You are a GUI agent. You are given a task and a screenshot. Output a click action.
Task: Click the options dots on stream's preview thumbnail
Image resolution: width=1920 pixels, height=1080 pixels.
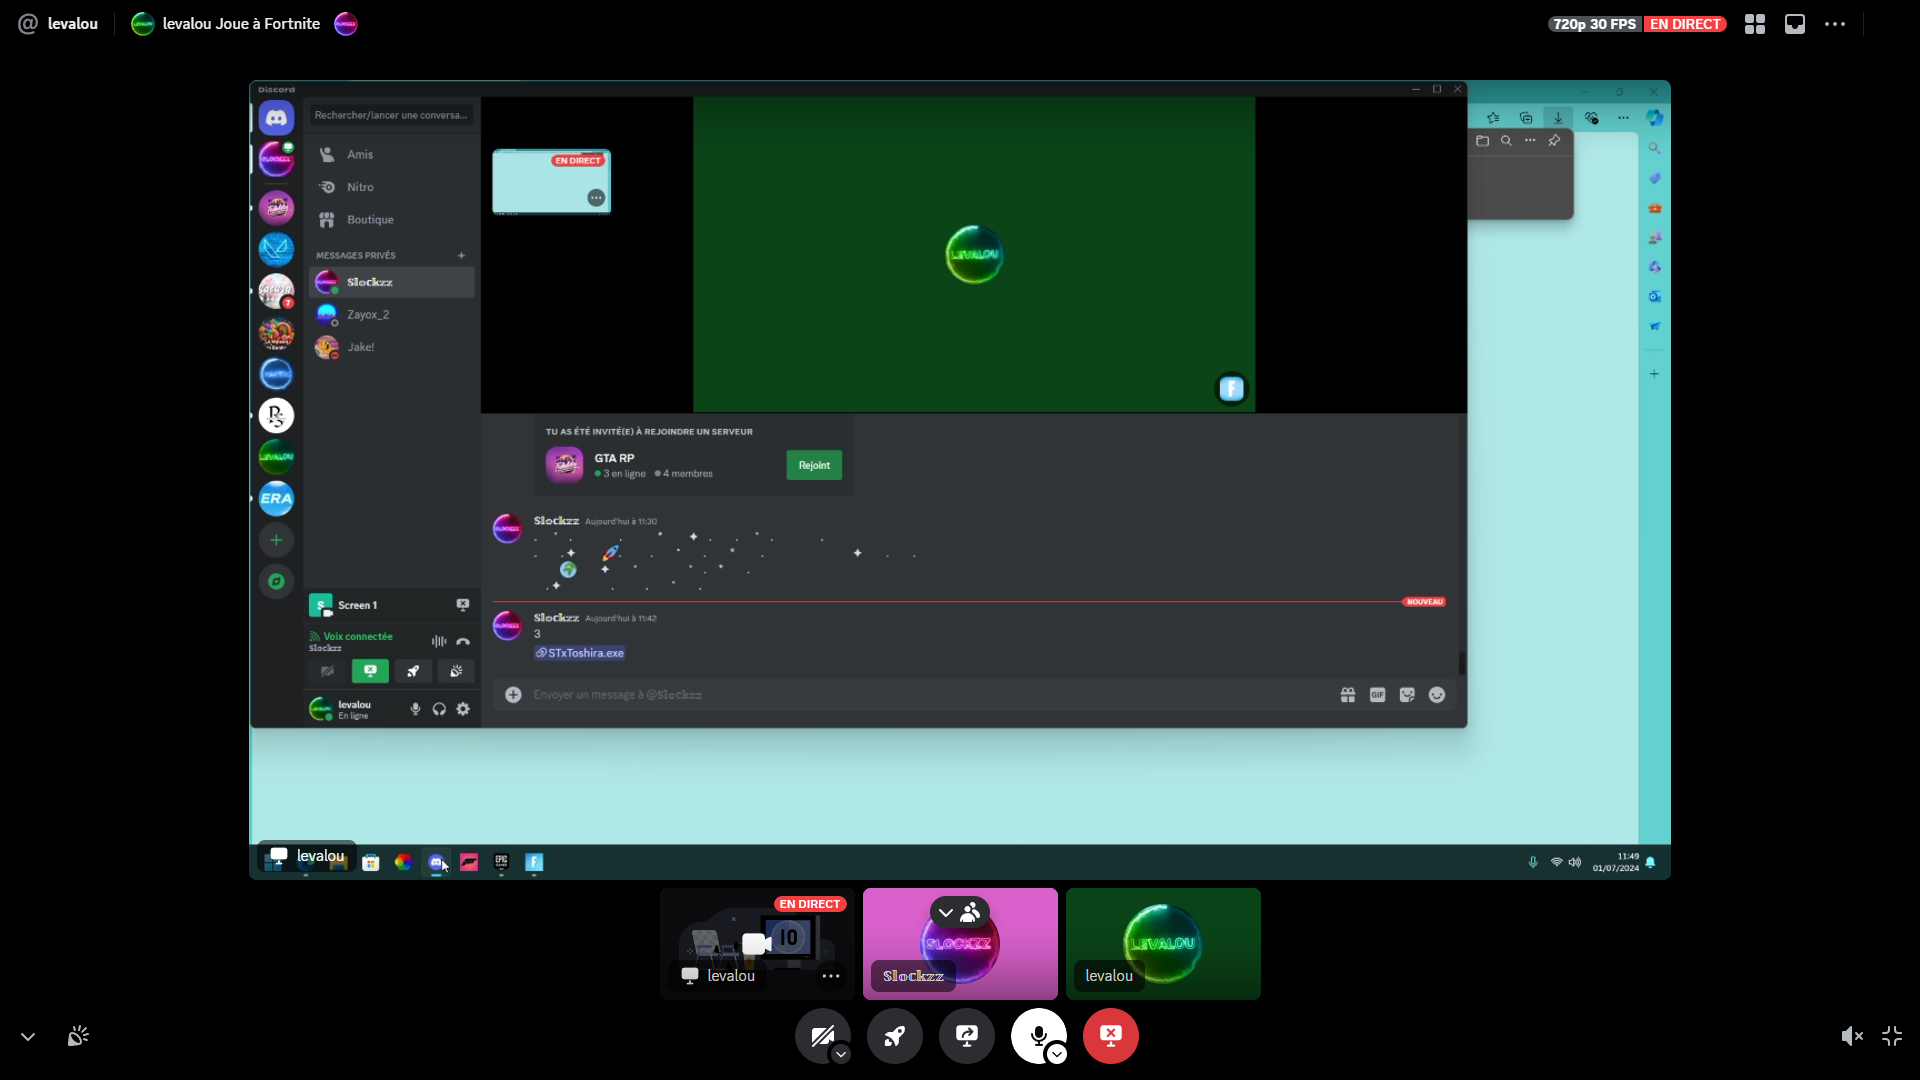tap(596, 198)
